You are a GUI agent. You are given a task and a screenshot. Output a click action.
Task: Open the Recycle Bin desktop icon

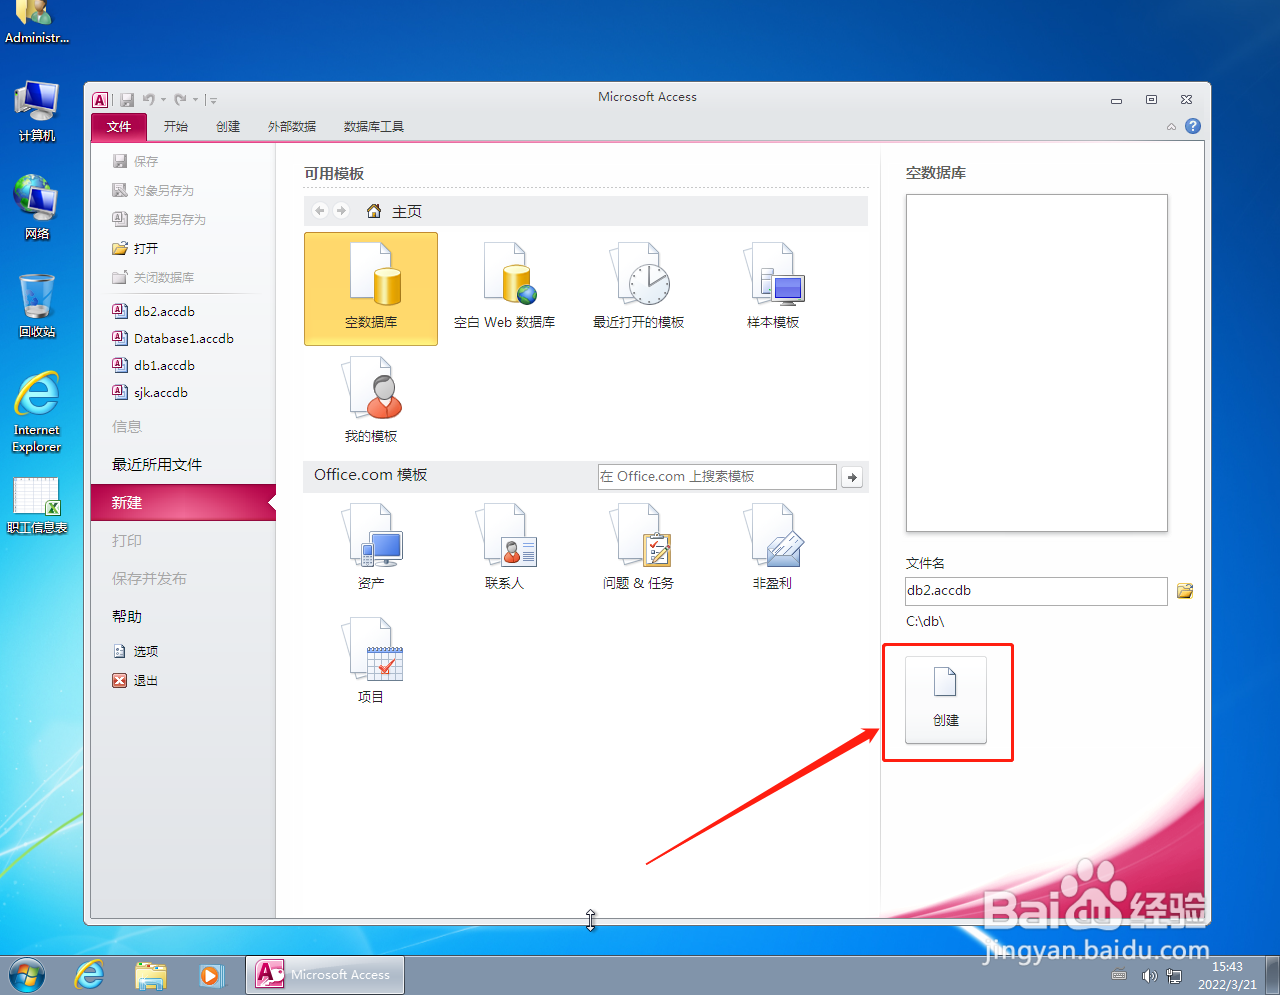[37, 305]
